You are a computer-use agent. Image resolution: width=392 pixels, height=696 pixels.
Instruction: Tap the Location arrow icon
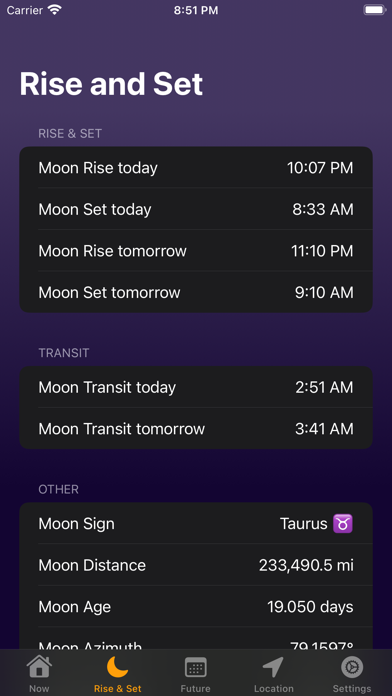pyautogui.click(x=273, y=667)
